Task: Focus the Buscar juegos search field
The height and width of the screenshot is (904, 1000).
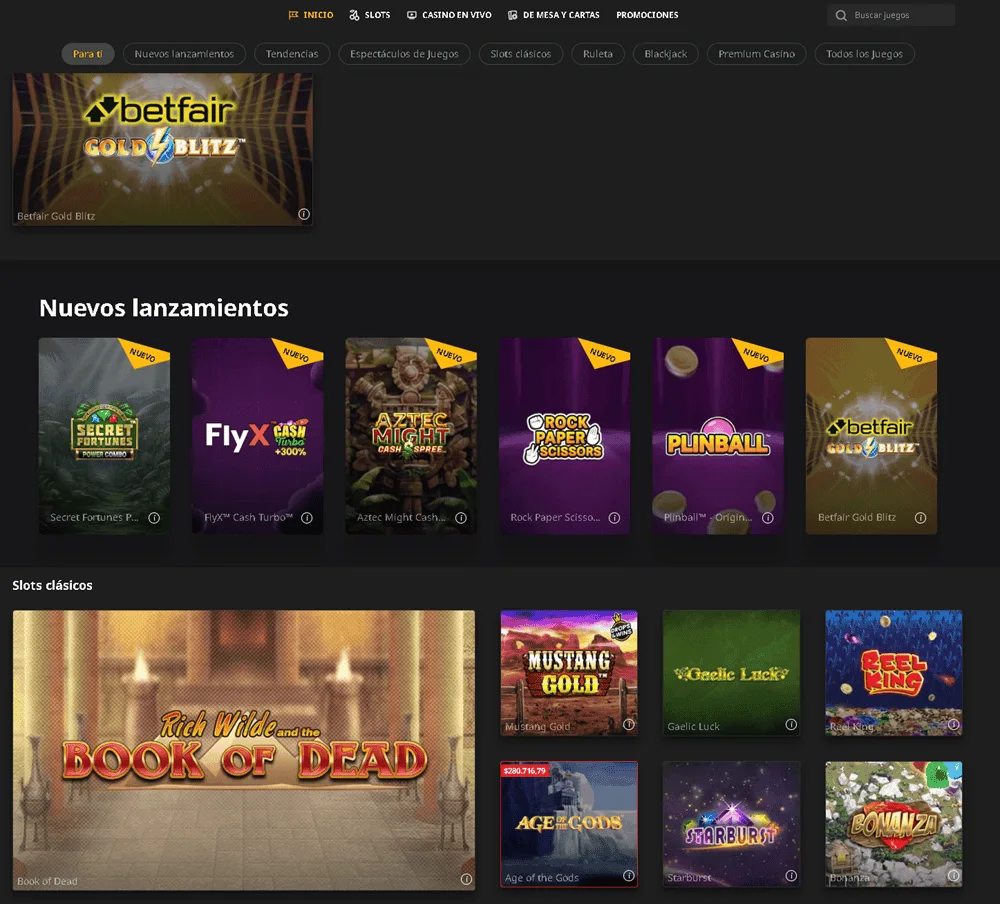Action: [891, 15]
